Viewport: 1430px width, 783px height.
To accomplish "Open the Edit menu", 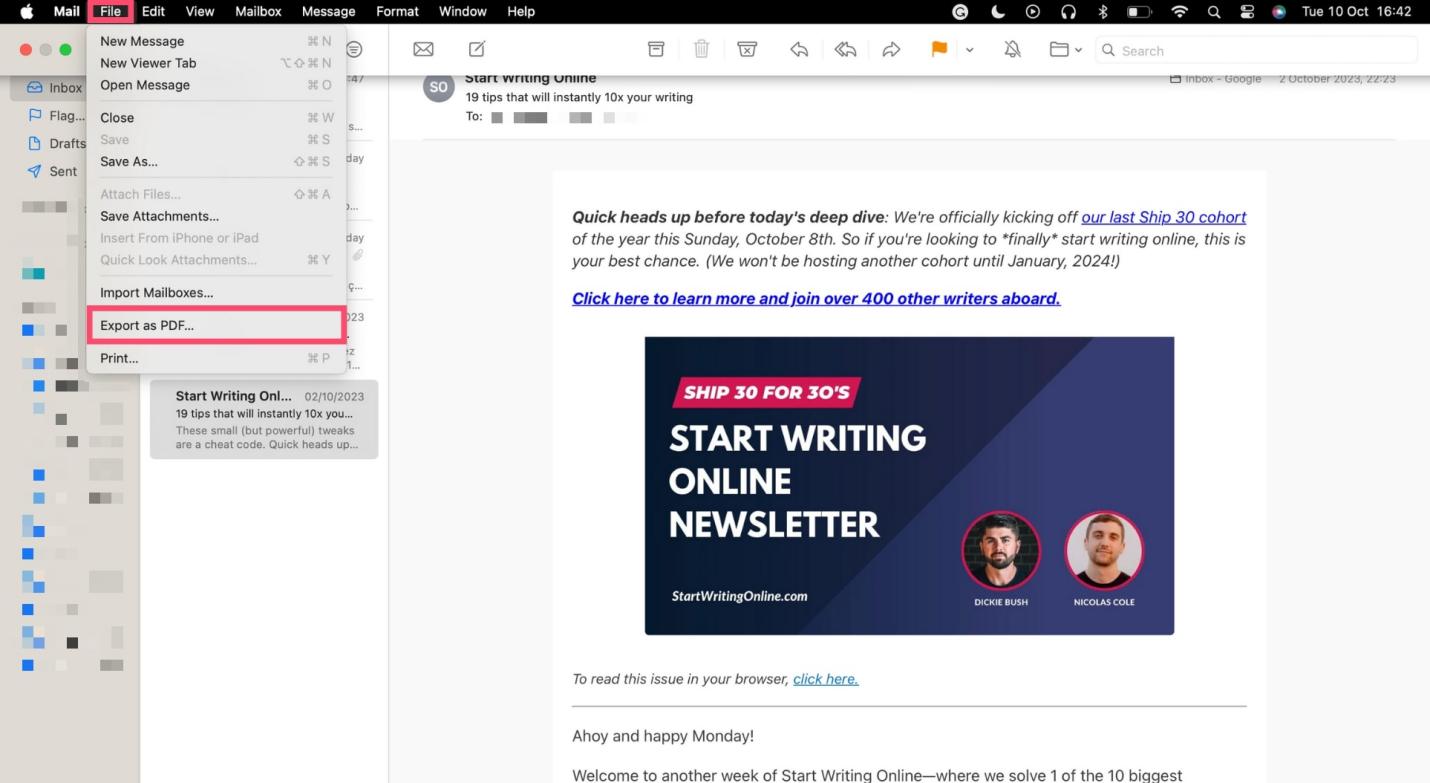I will coord(153,11).
